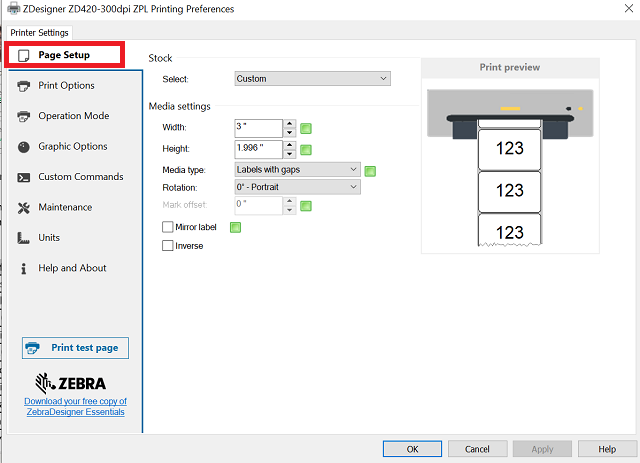Toggle the Inverse checkbox

167,246
